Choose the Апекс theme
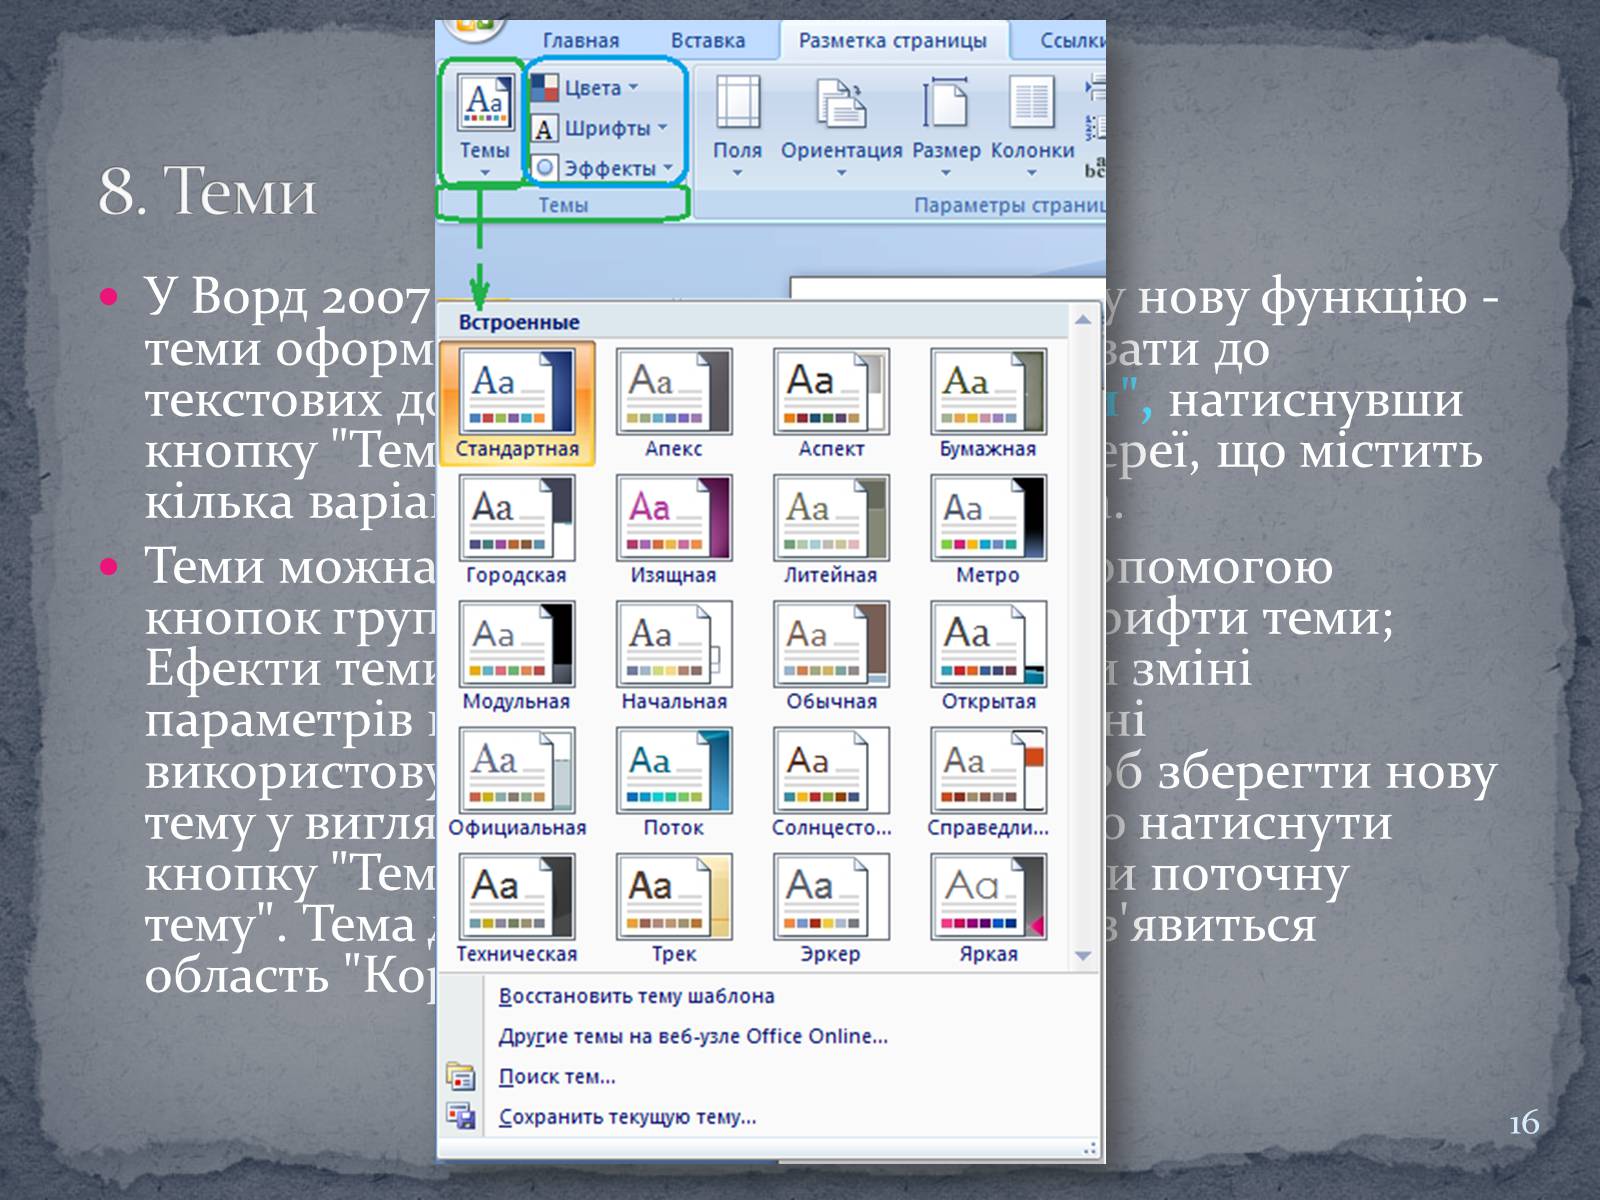The height and width of the screenshot is (1200, 1600). coord(674,391)
